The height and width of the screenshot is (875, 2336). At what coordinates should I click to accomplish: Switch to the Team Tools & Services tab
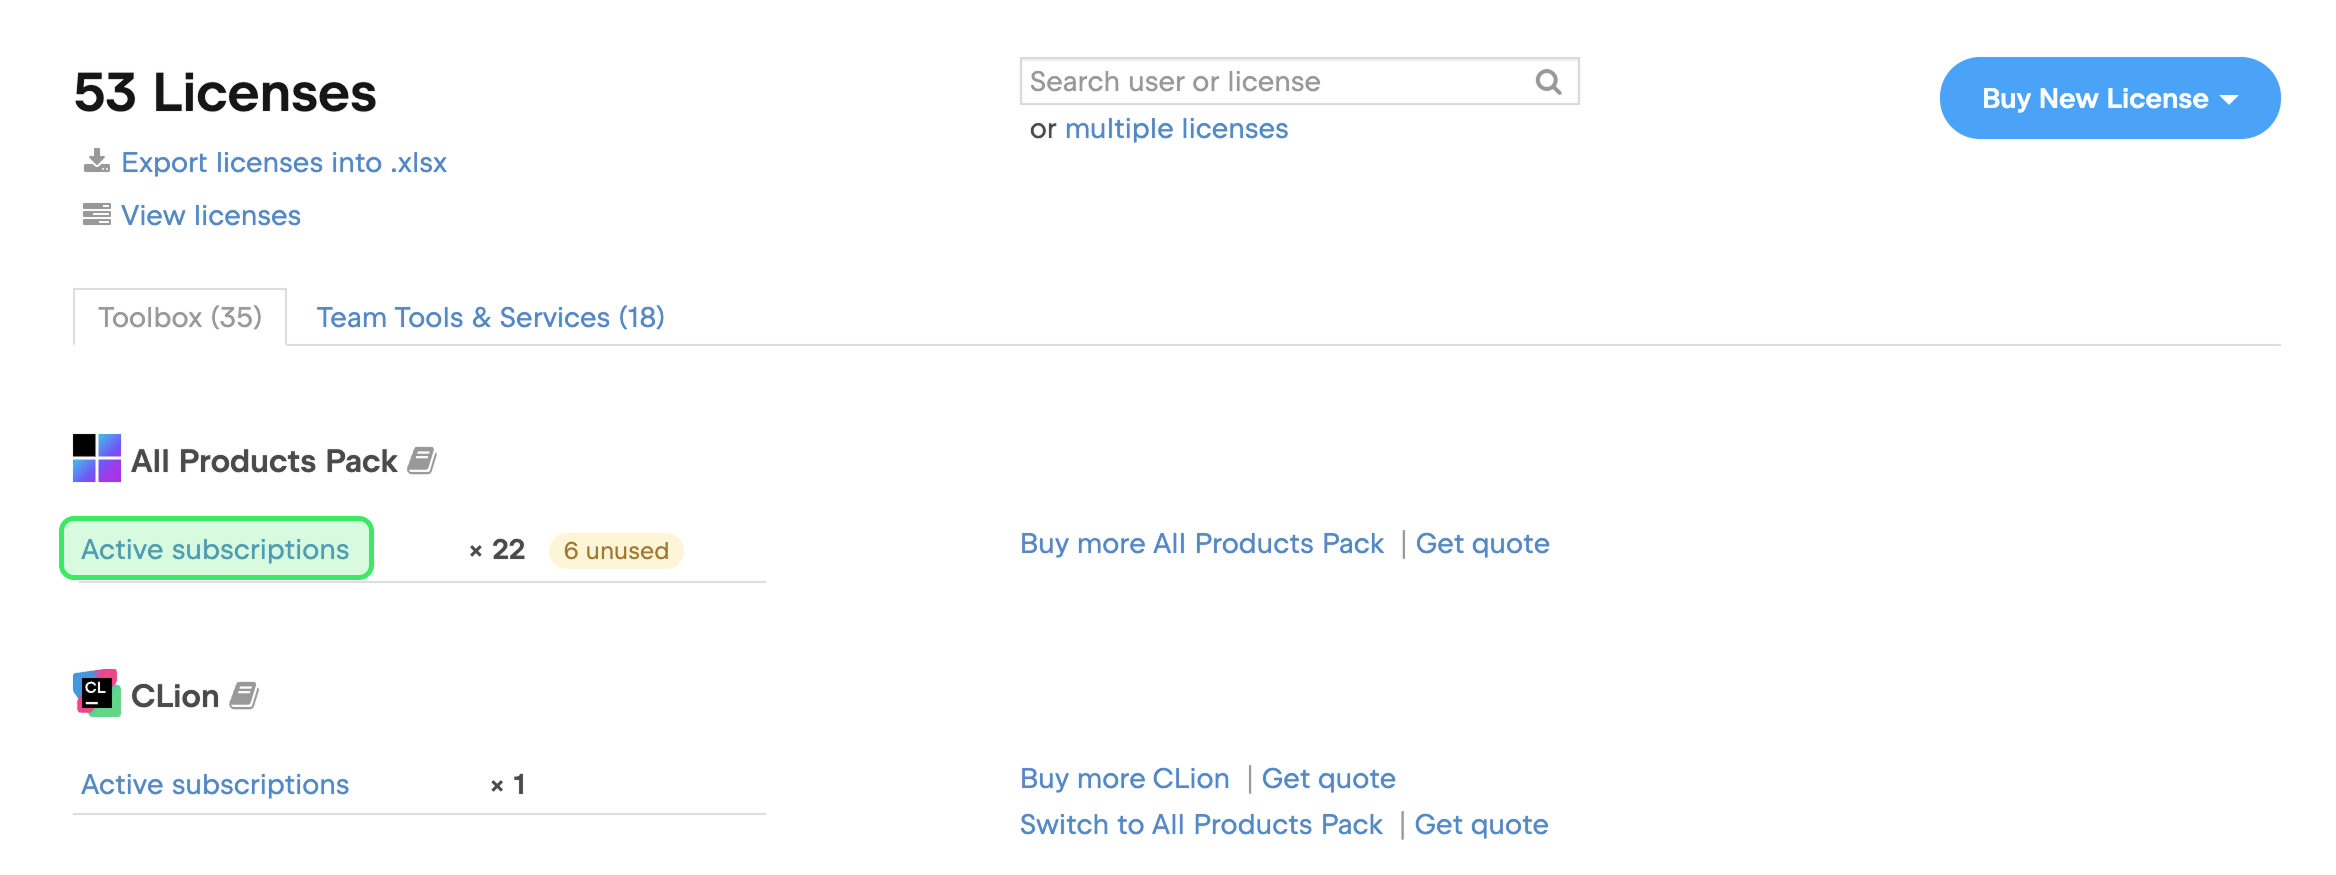pos(490,317)
